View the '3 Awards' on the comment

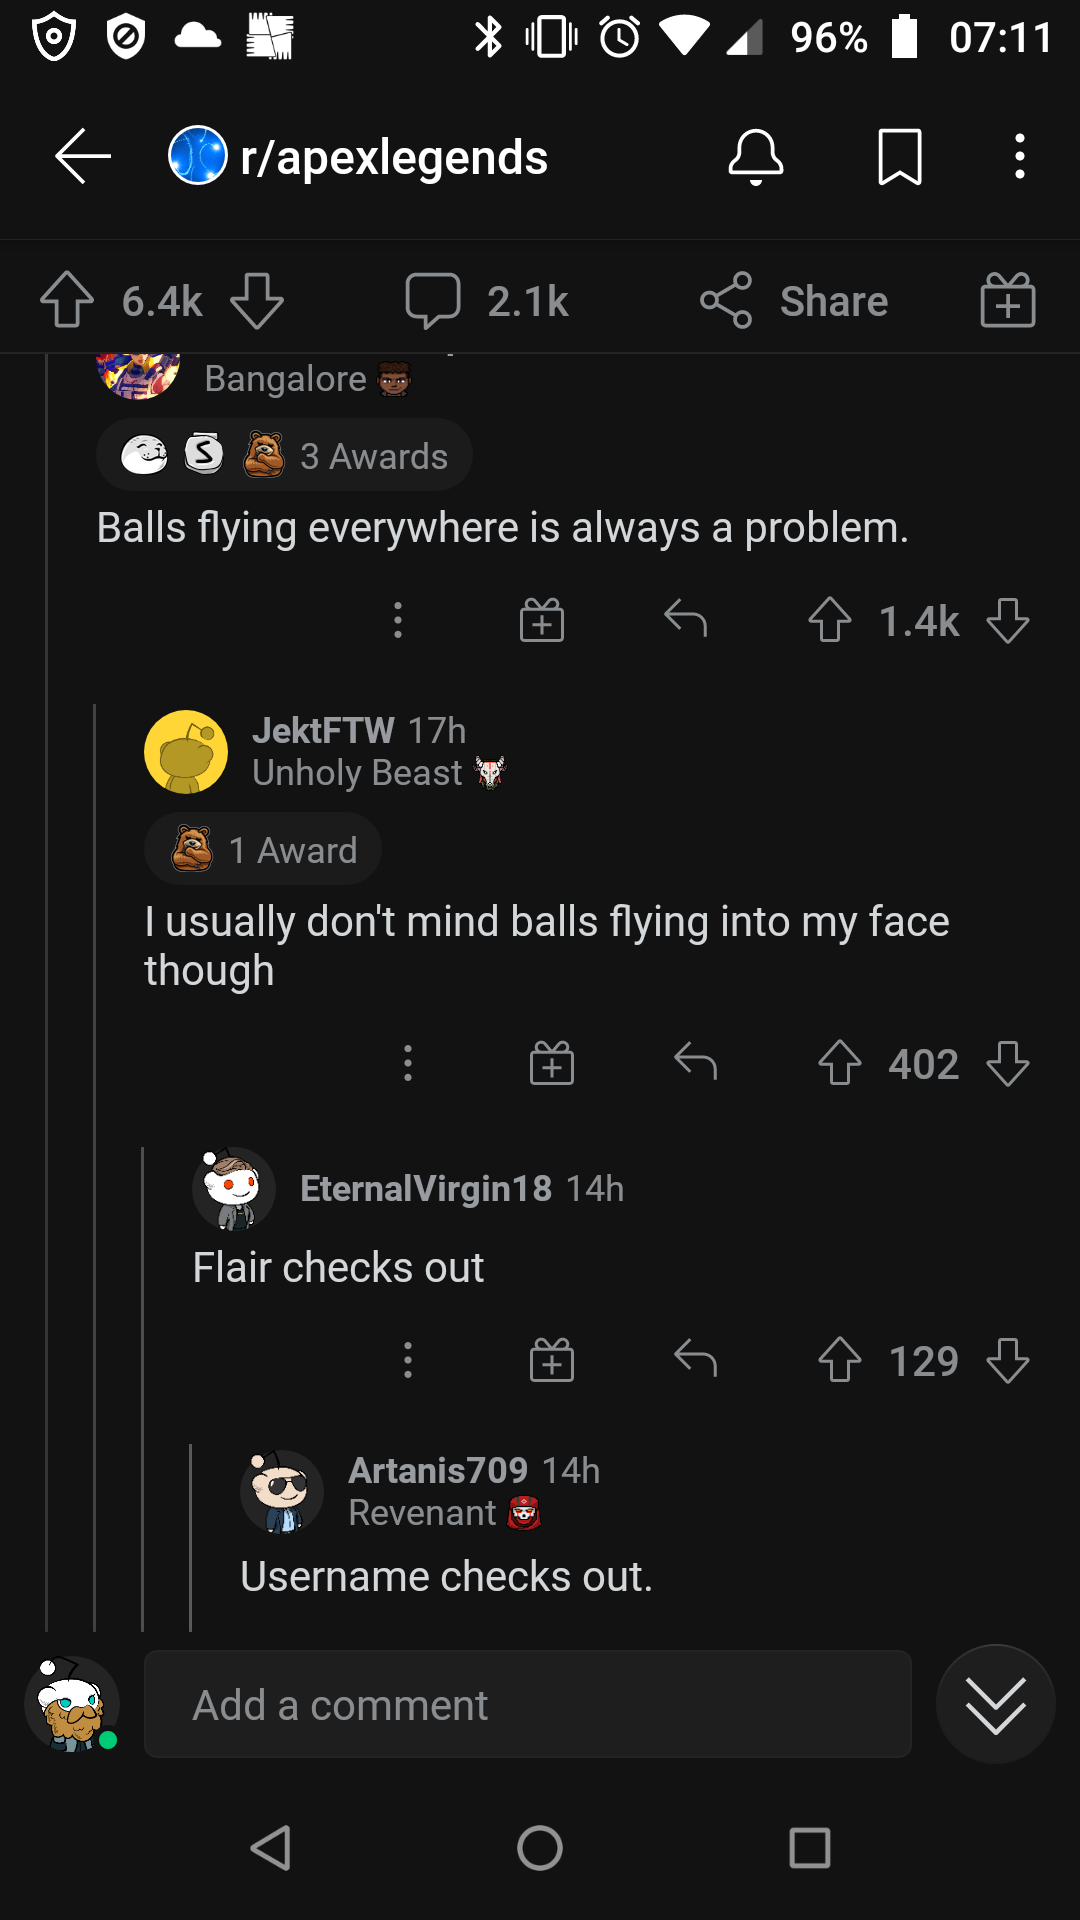point(283,454)
